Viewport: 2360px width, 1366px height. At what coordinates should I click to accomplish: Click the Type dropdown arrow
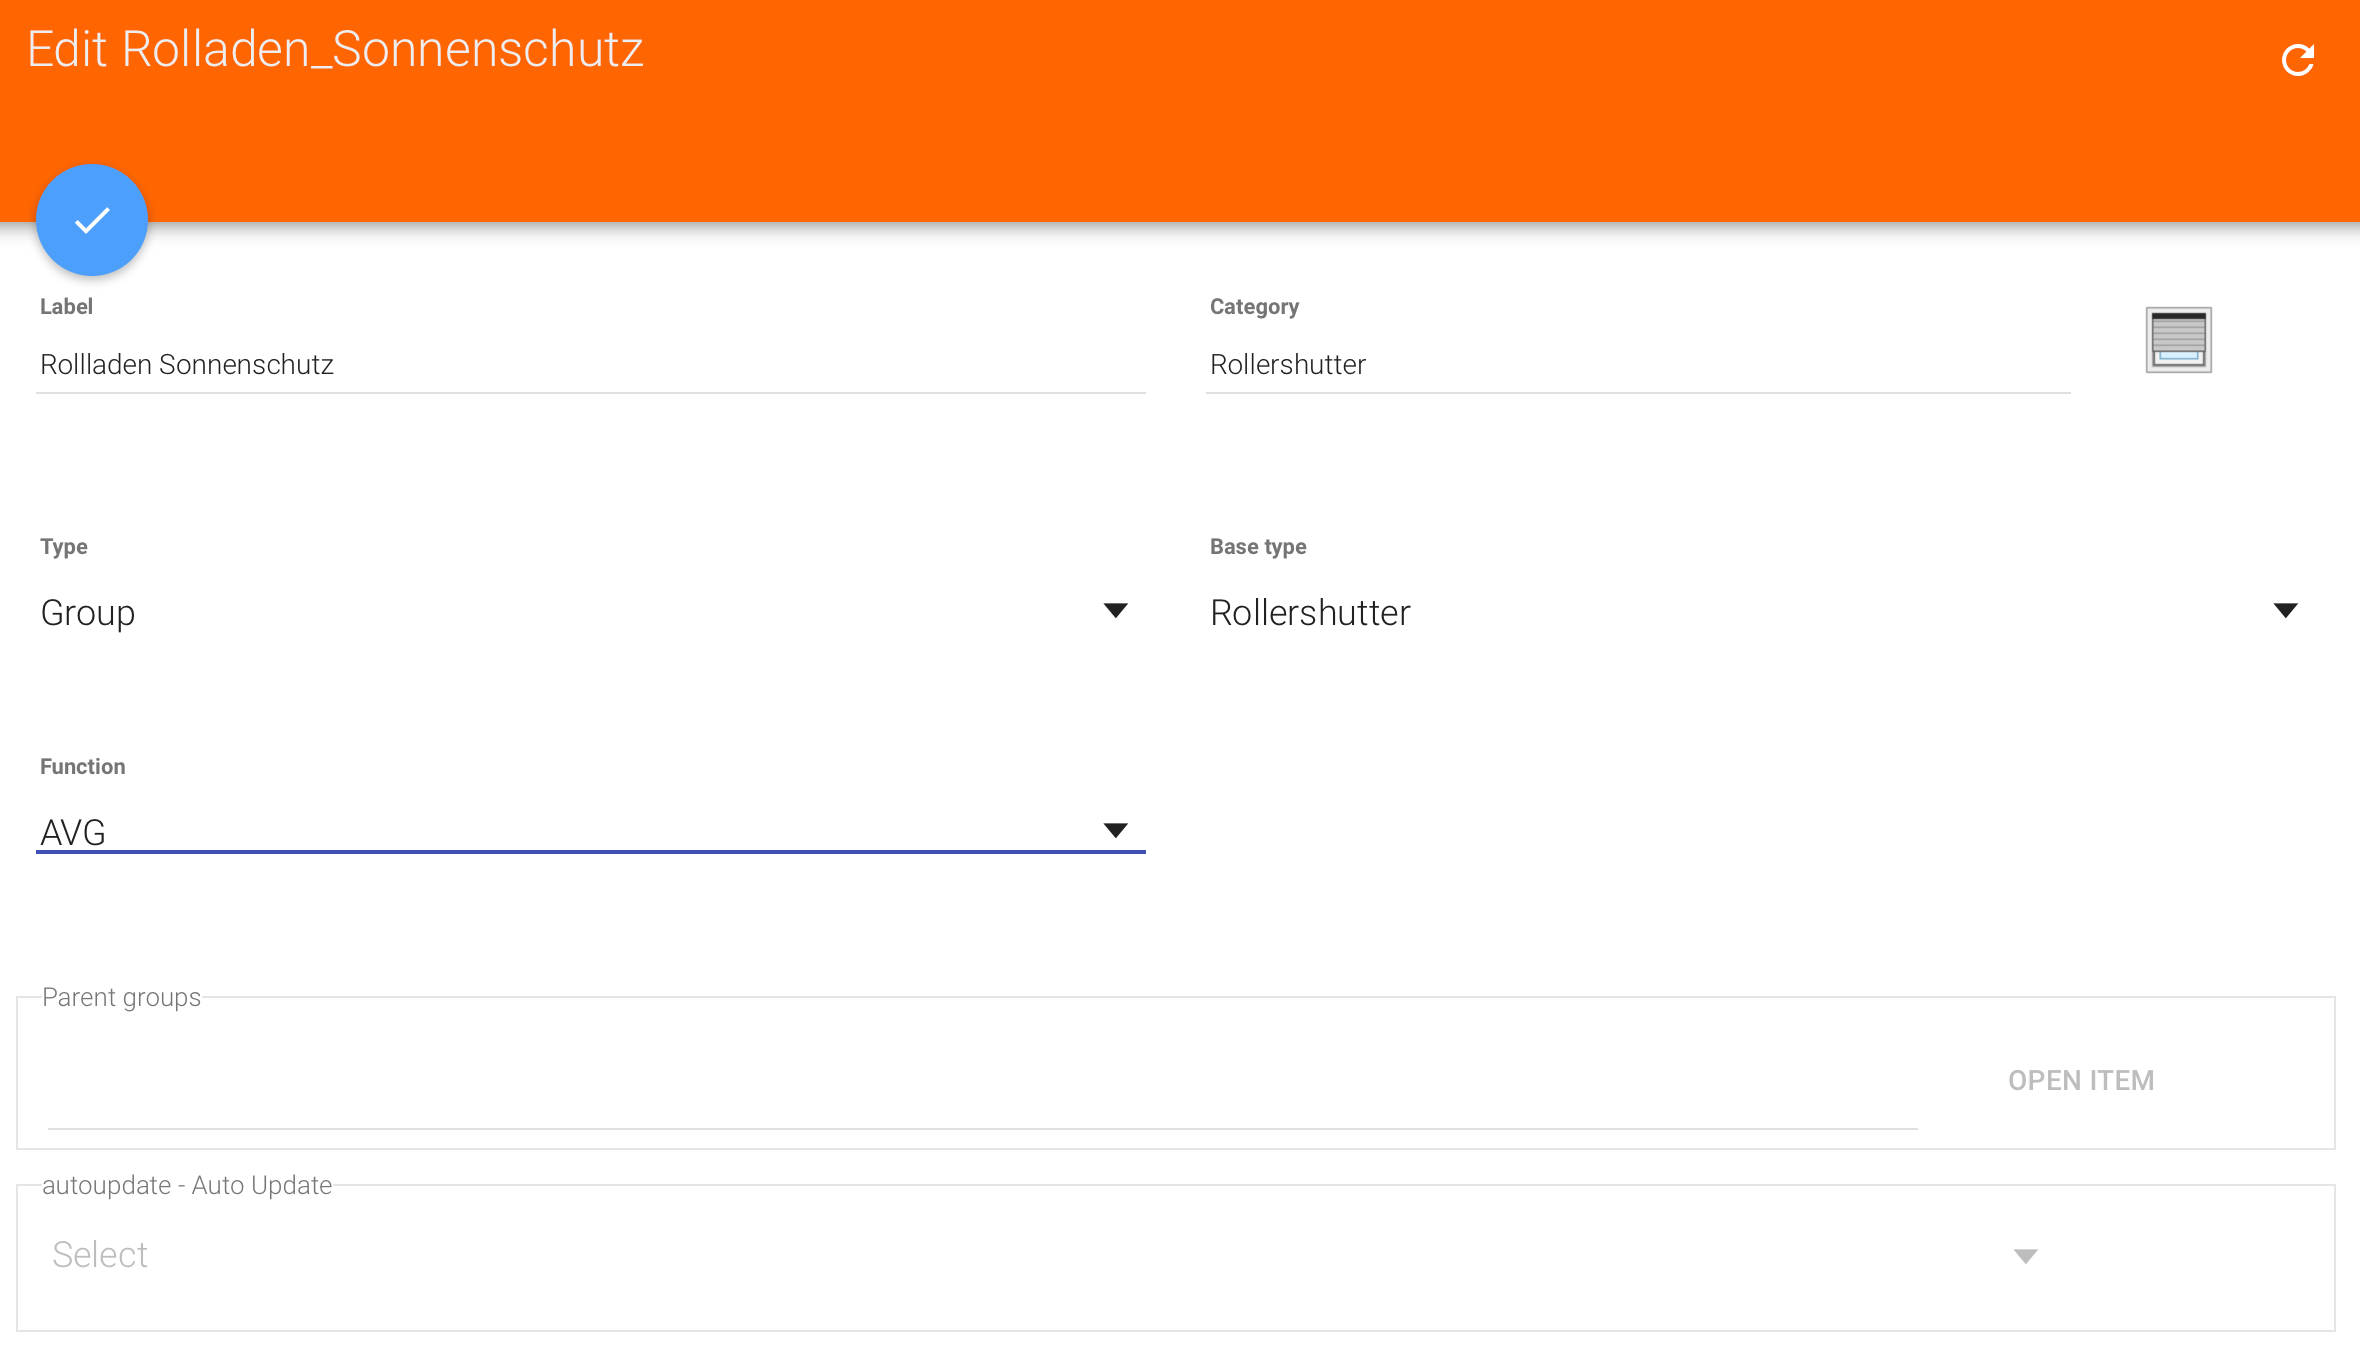1115,610
